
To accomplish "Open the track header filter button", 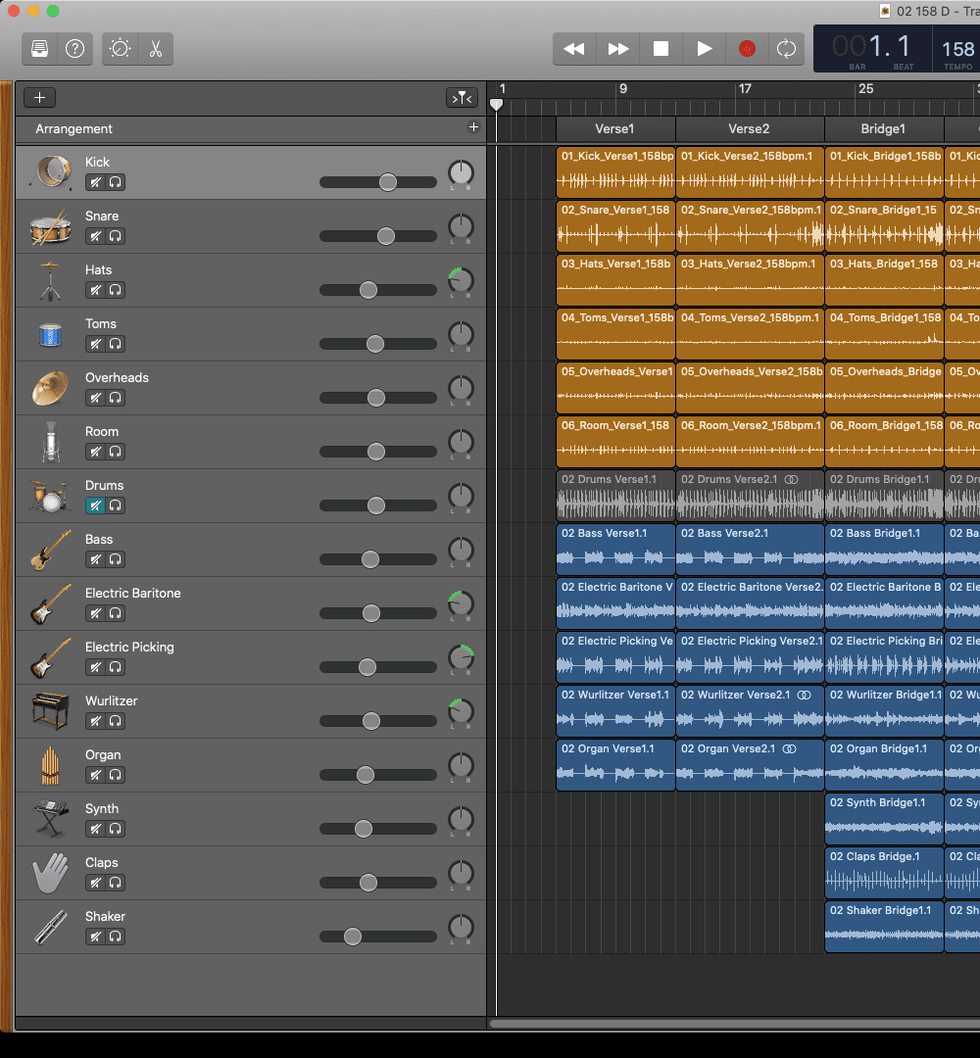I will (x=461, y=98).
